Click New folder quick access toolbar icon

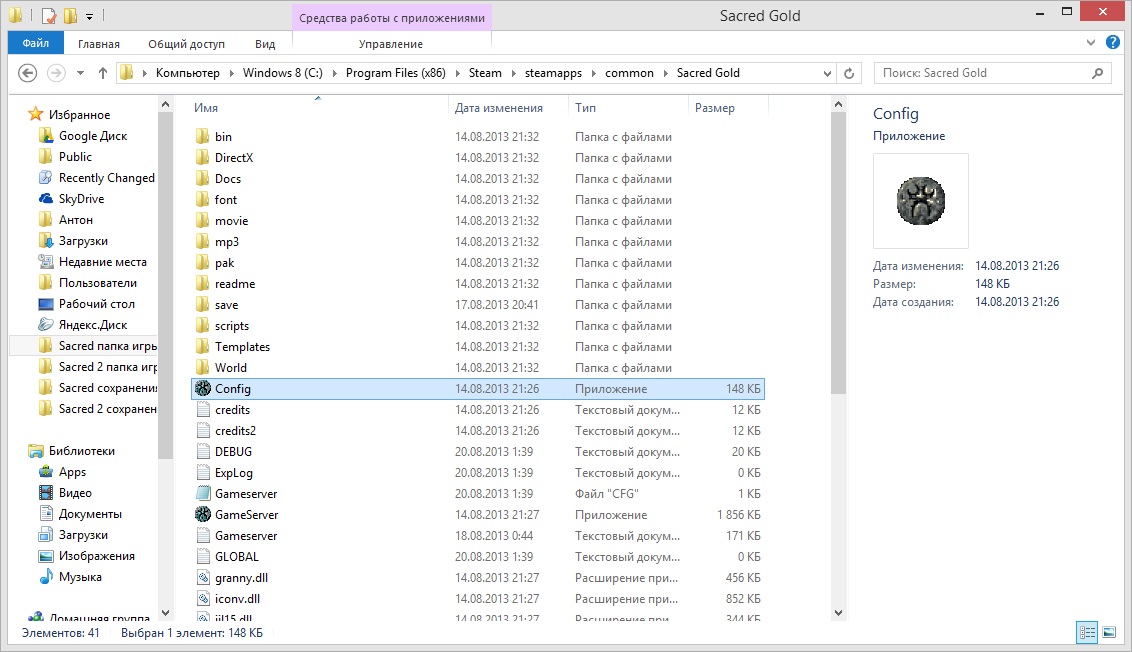(x=70, y=15)
